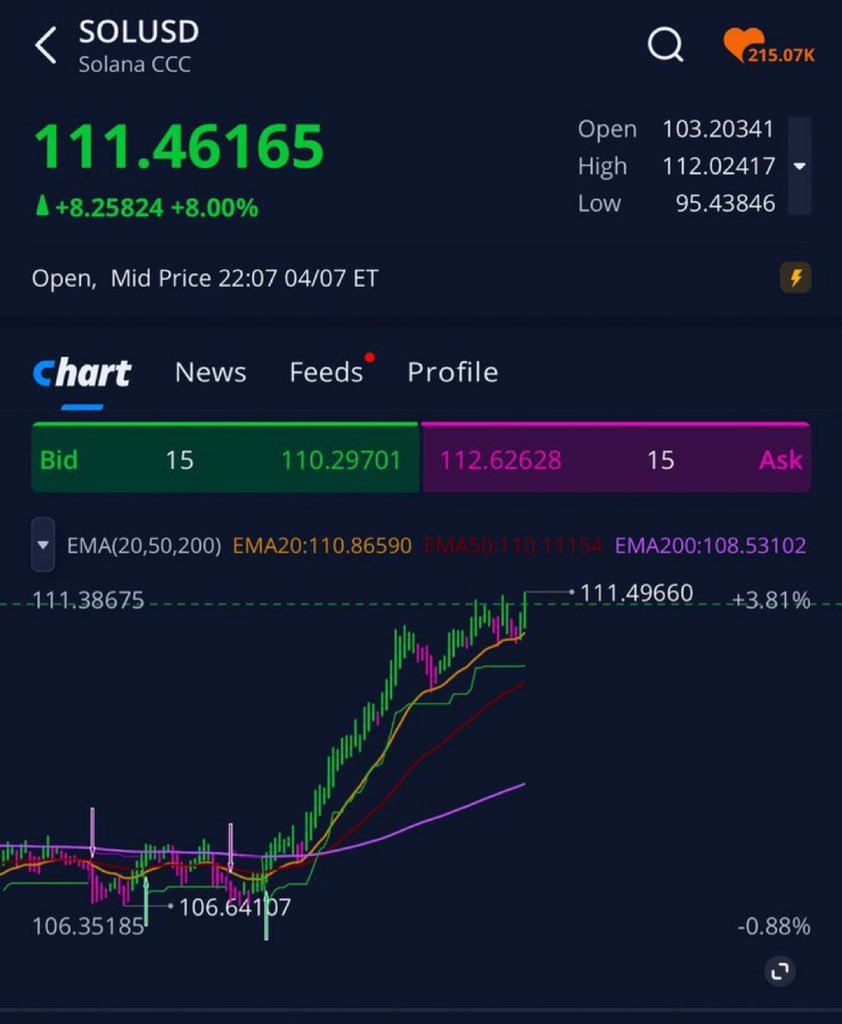This screenshot has height=1024, width=842.
Task: Click the 111.38675 price axis label
Action: pyautogui.click(x=88, y=600)
